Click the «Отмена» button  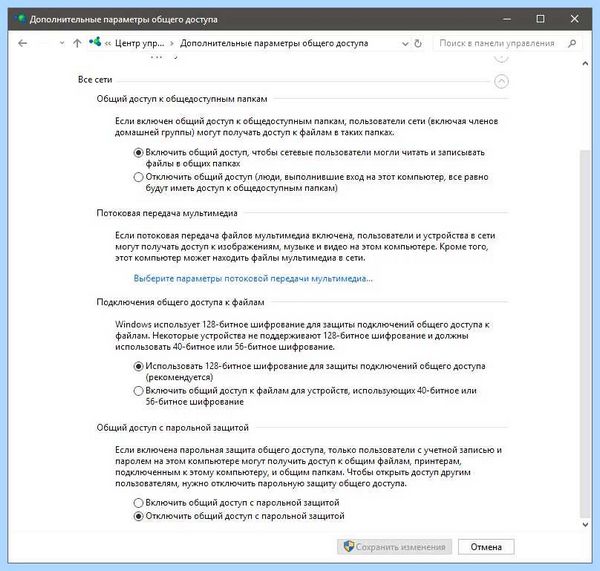(486, 547)
